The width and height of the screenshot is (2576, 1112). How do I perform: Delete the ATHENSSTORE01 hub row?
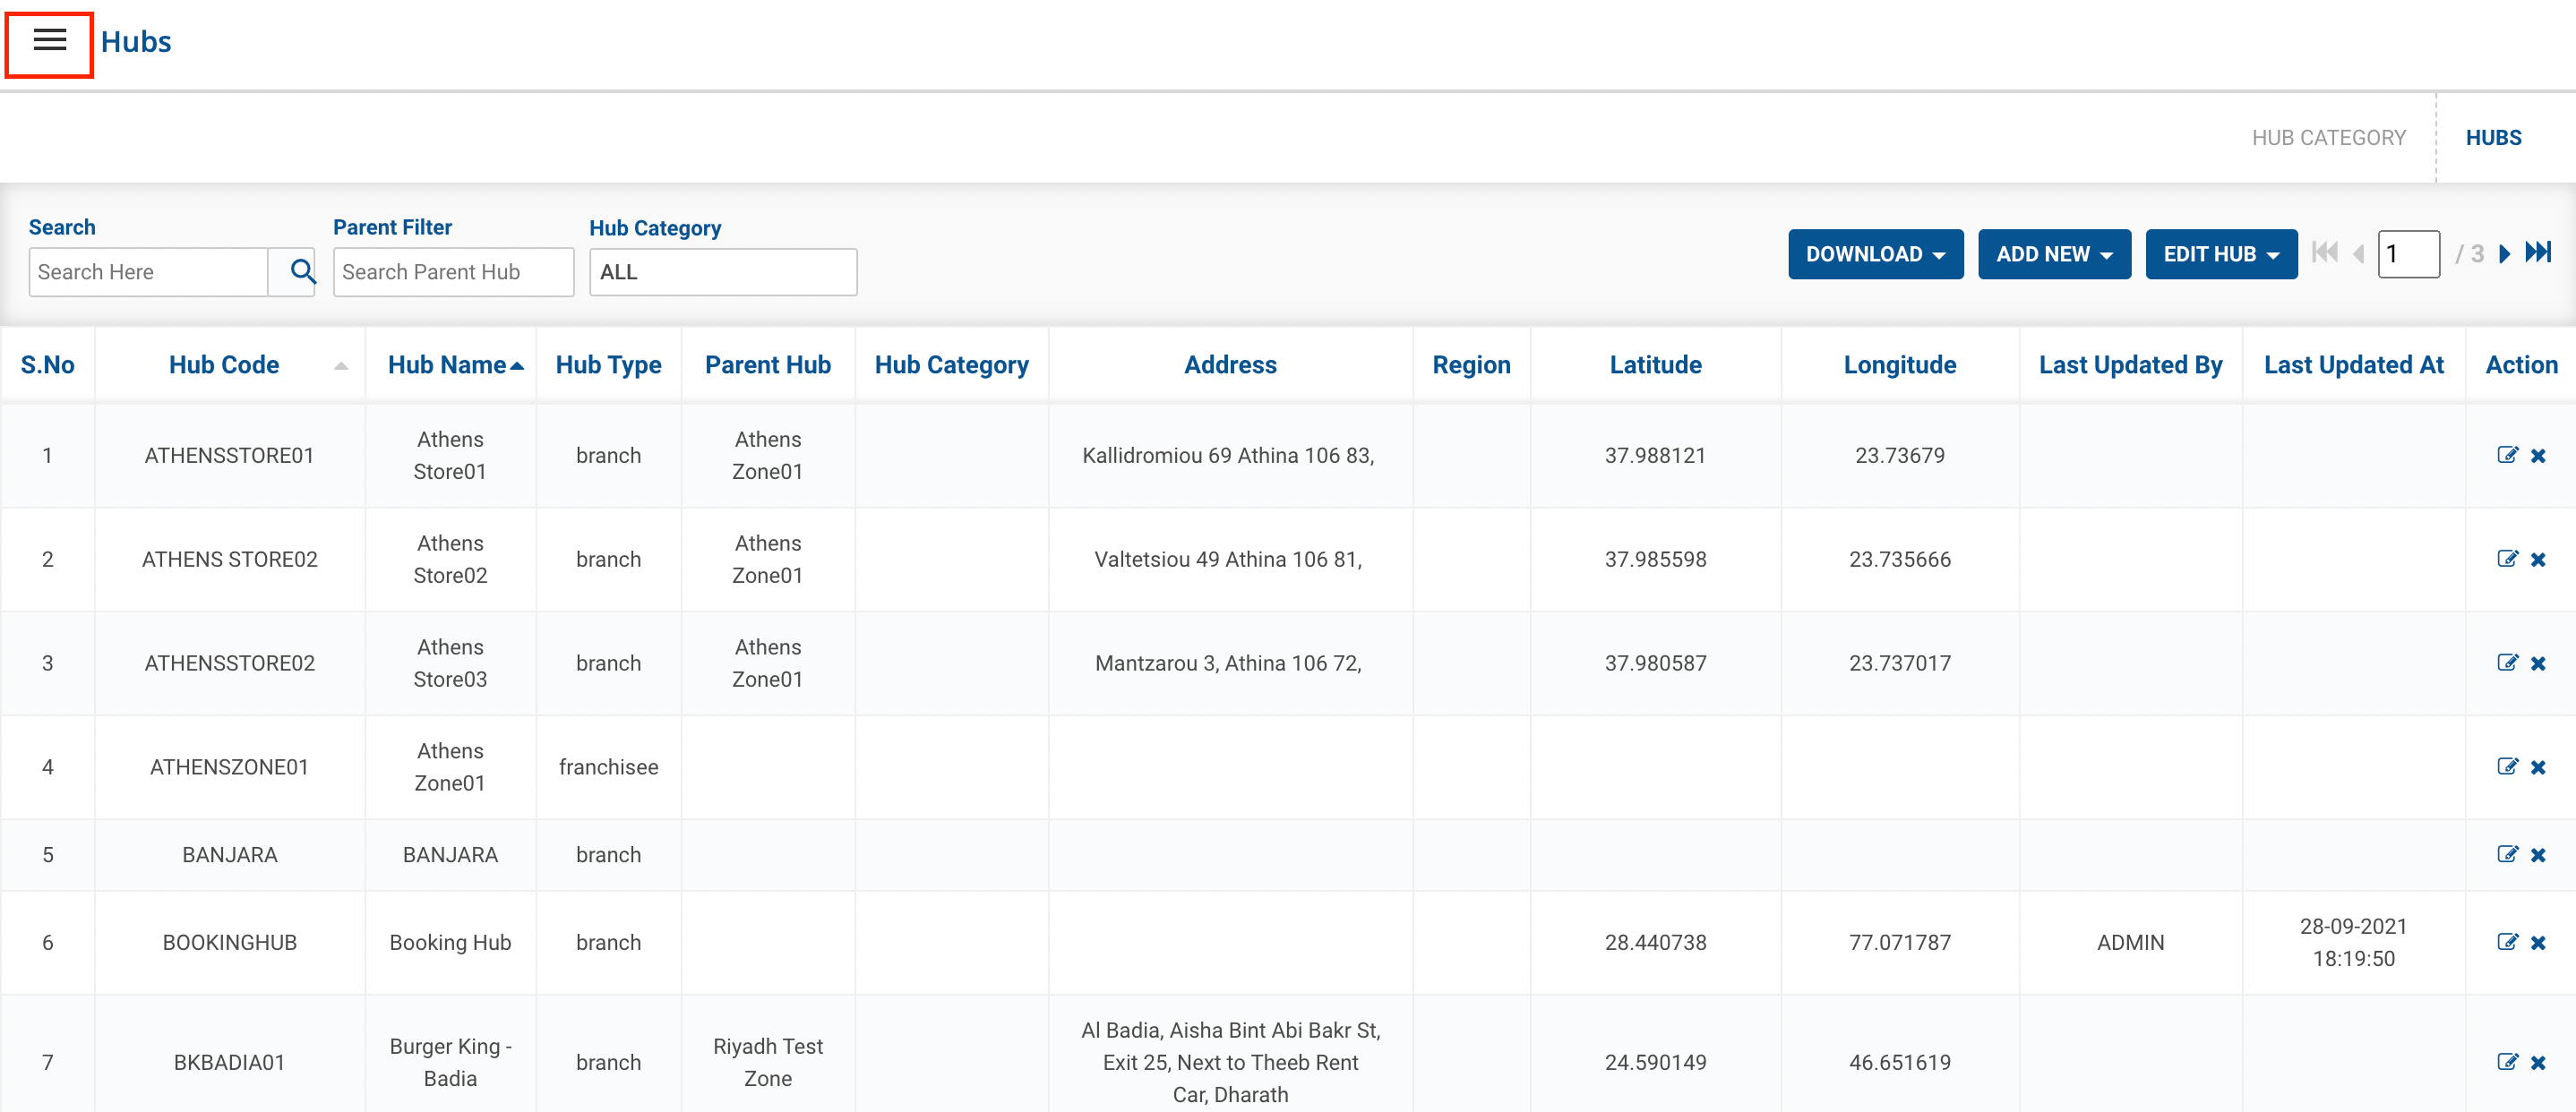tap(2538, 456)
